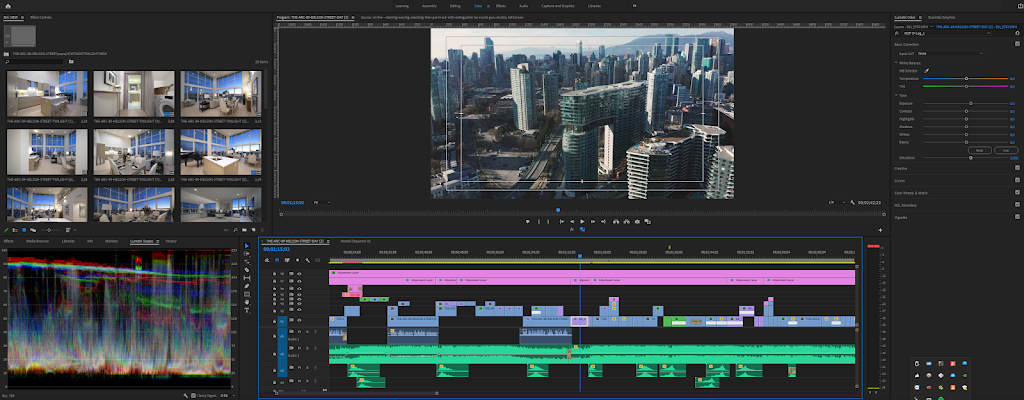The width and height of the screenshot is (1024, 400).
Task: Click the trash Clear icon in project panel
Action: click(261, 230)
